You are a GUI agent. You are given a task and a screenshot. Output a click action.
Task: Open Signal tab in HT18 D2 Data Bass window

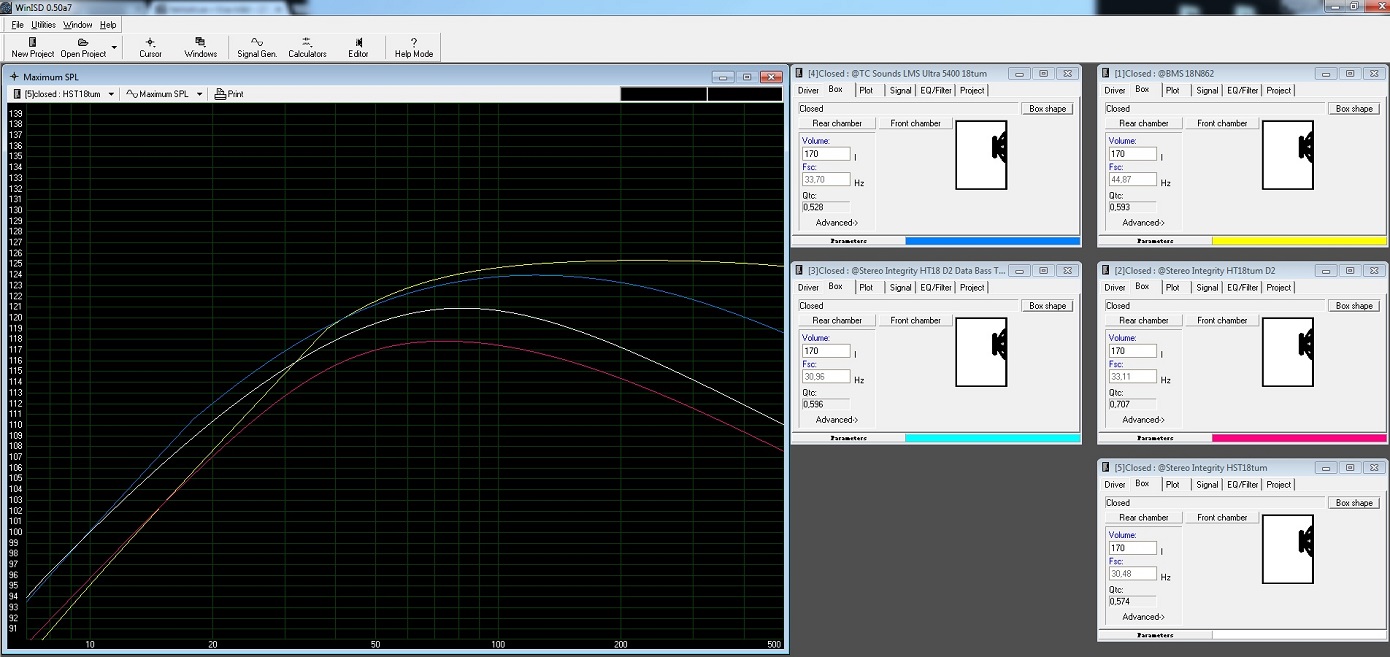[901, 288]
